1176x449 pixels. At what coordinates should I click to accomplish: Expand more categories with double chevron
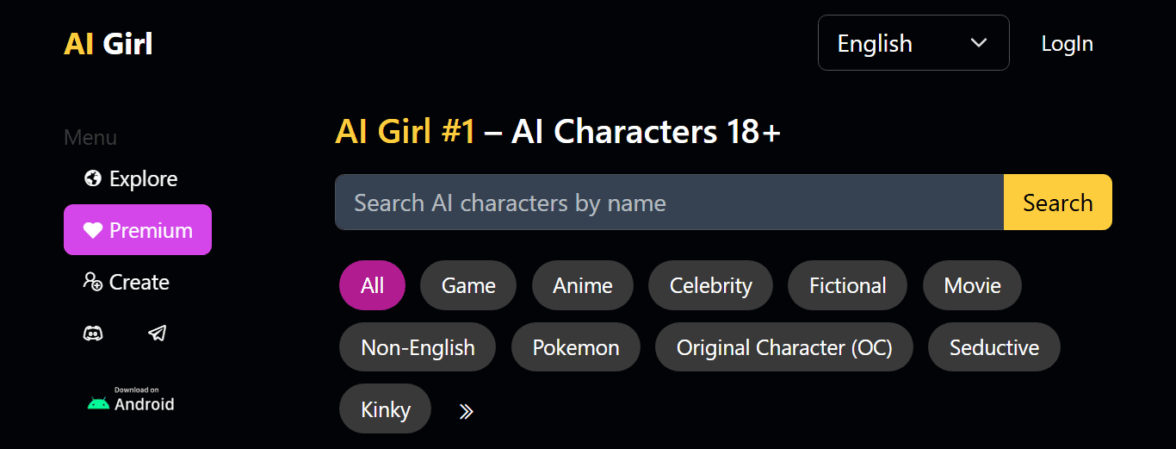(465, 411)
